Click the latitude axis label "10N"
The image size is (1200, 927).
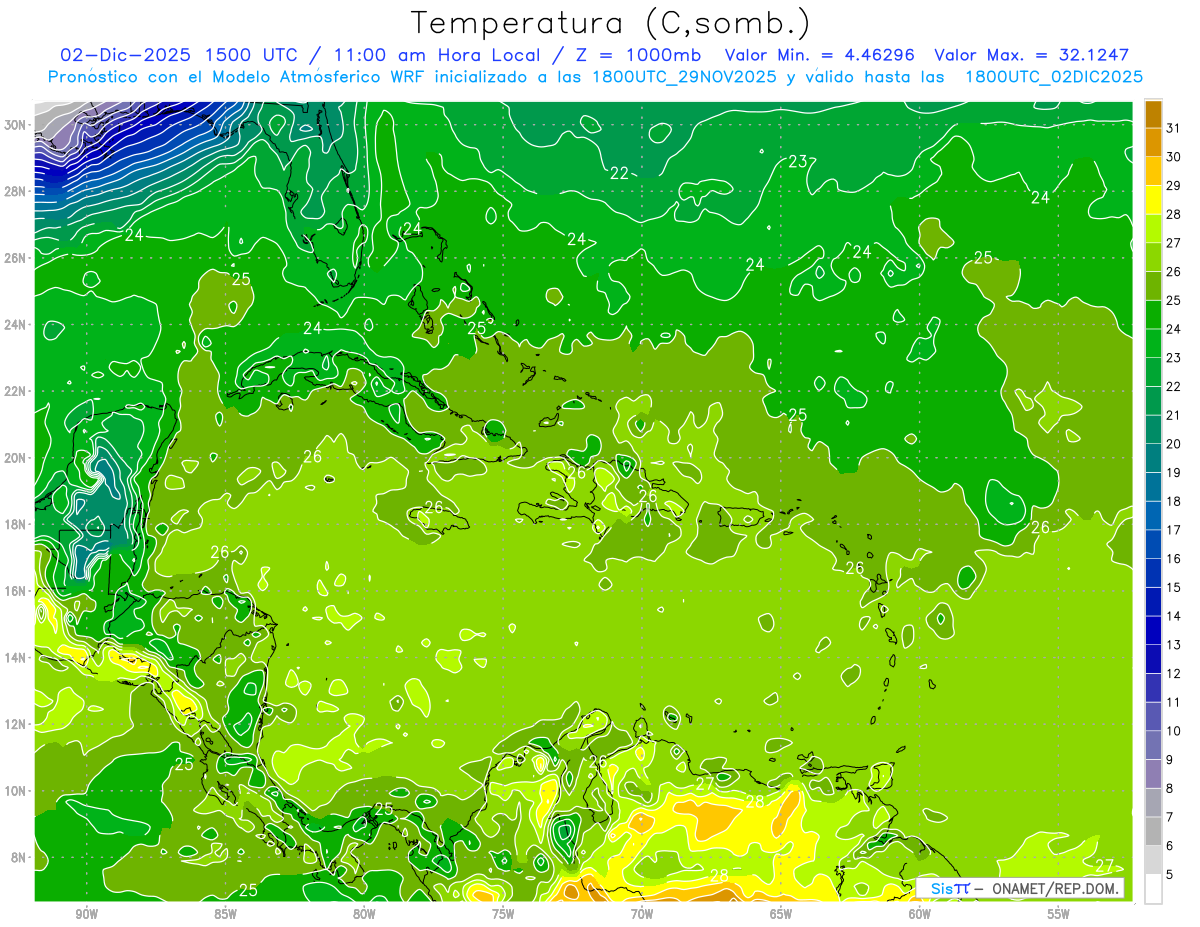[x=17, y=791]
